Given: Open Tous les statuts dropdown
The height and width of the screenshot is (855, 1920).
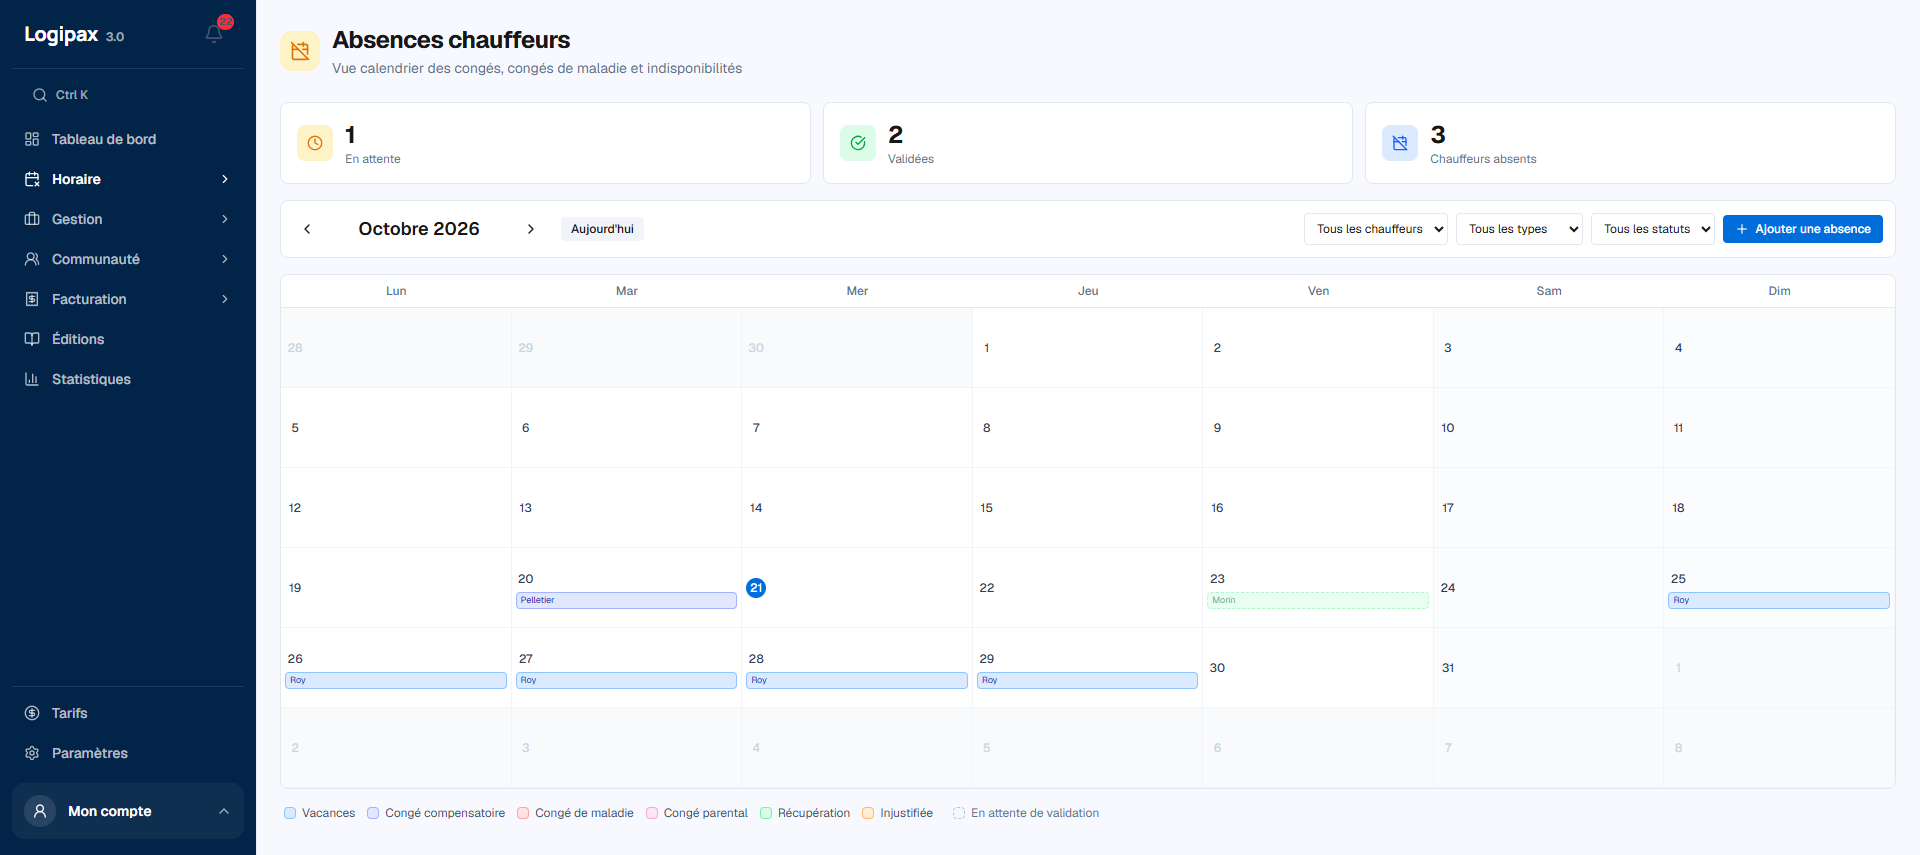Looking at the screenshot, I should (x=1653, y=229).
